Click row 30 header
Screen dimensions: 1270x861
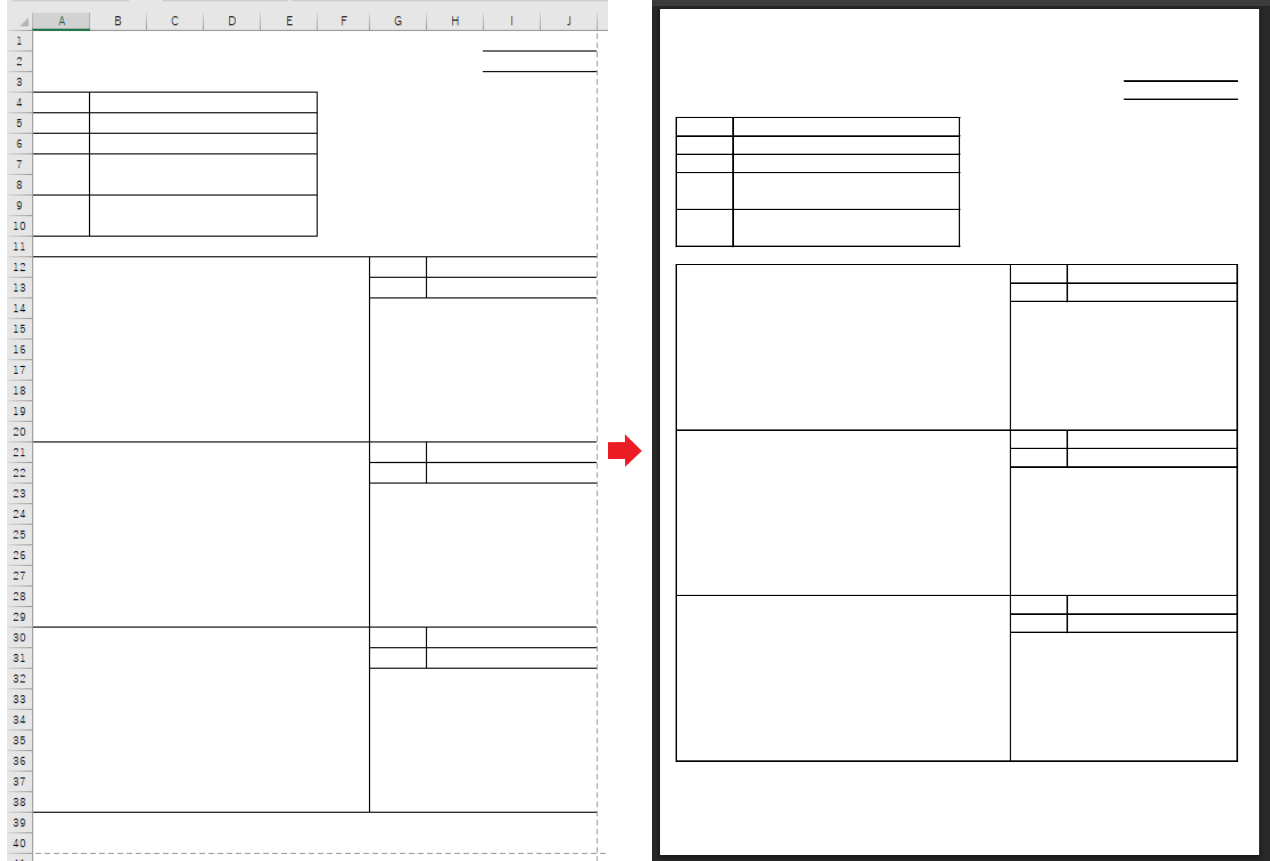tap(17, 637)
